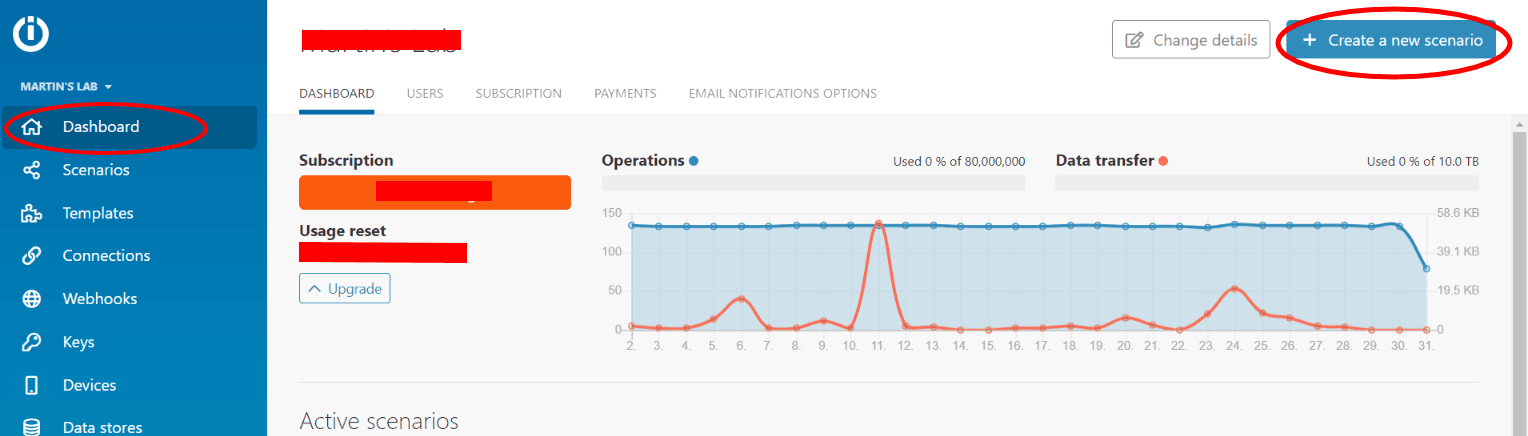Click the Change details button
1528x436 pixels.
click(x=1190, y=40)
